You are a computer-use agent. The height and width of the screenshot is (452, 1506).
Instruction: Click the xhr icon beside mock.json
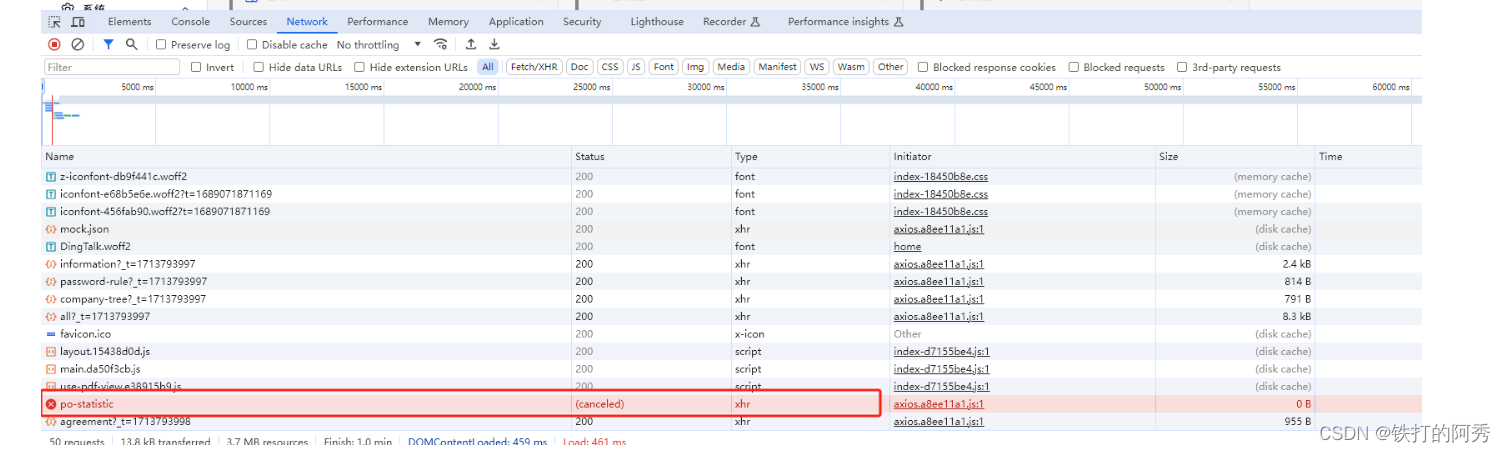pos(51,229)
